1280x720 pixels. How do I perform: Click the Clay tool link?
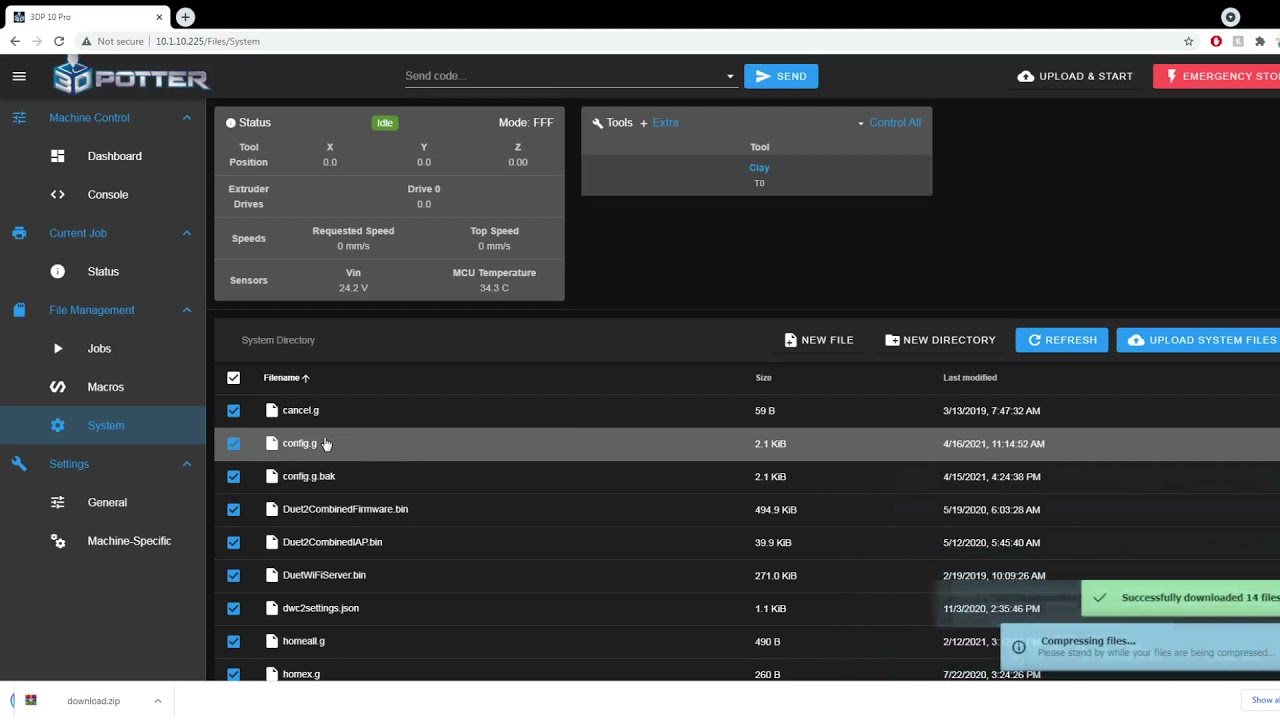pyautogui.click(x=759, y=168)
